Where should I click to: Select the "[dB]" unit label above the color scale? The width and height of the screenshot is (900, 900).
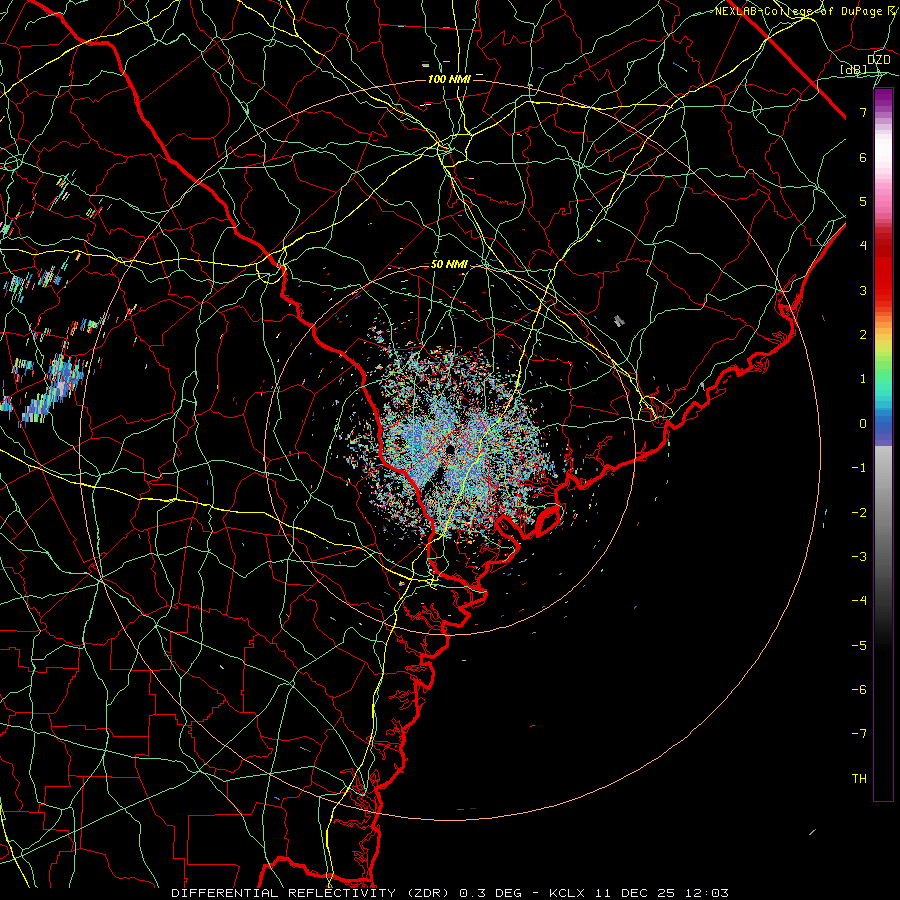pyautogui.click(x=854, y=70)
